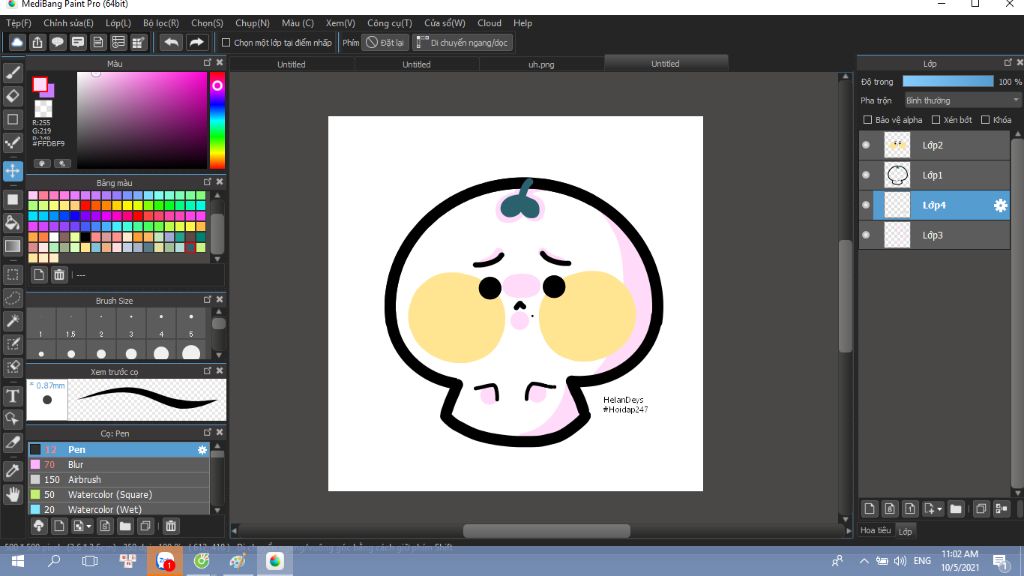Image resolution: width=1024 pixels, height=576 pixels.
Task: Hide layer Lớp1
Action: [x=866, y=175]
